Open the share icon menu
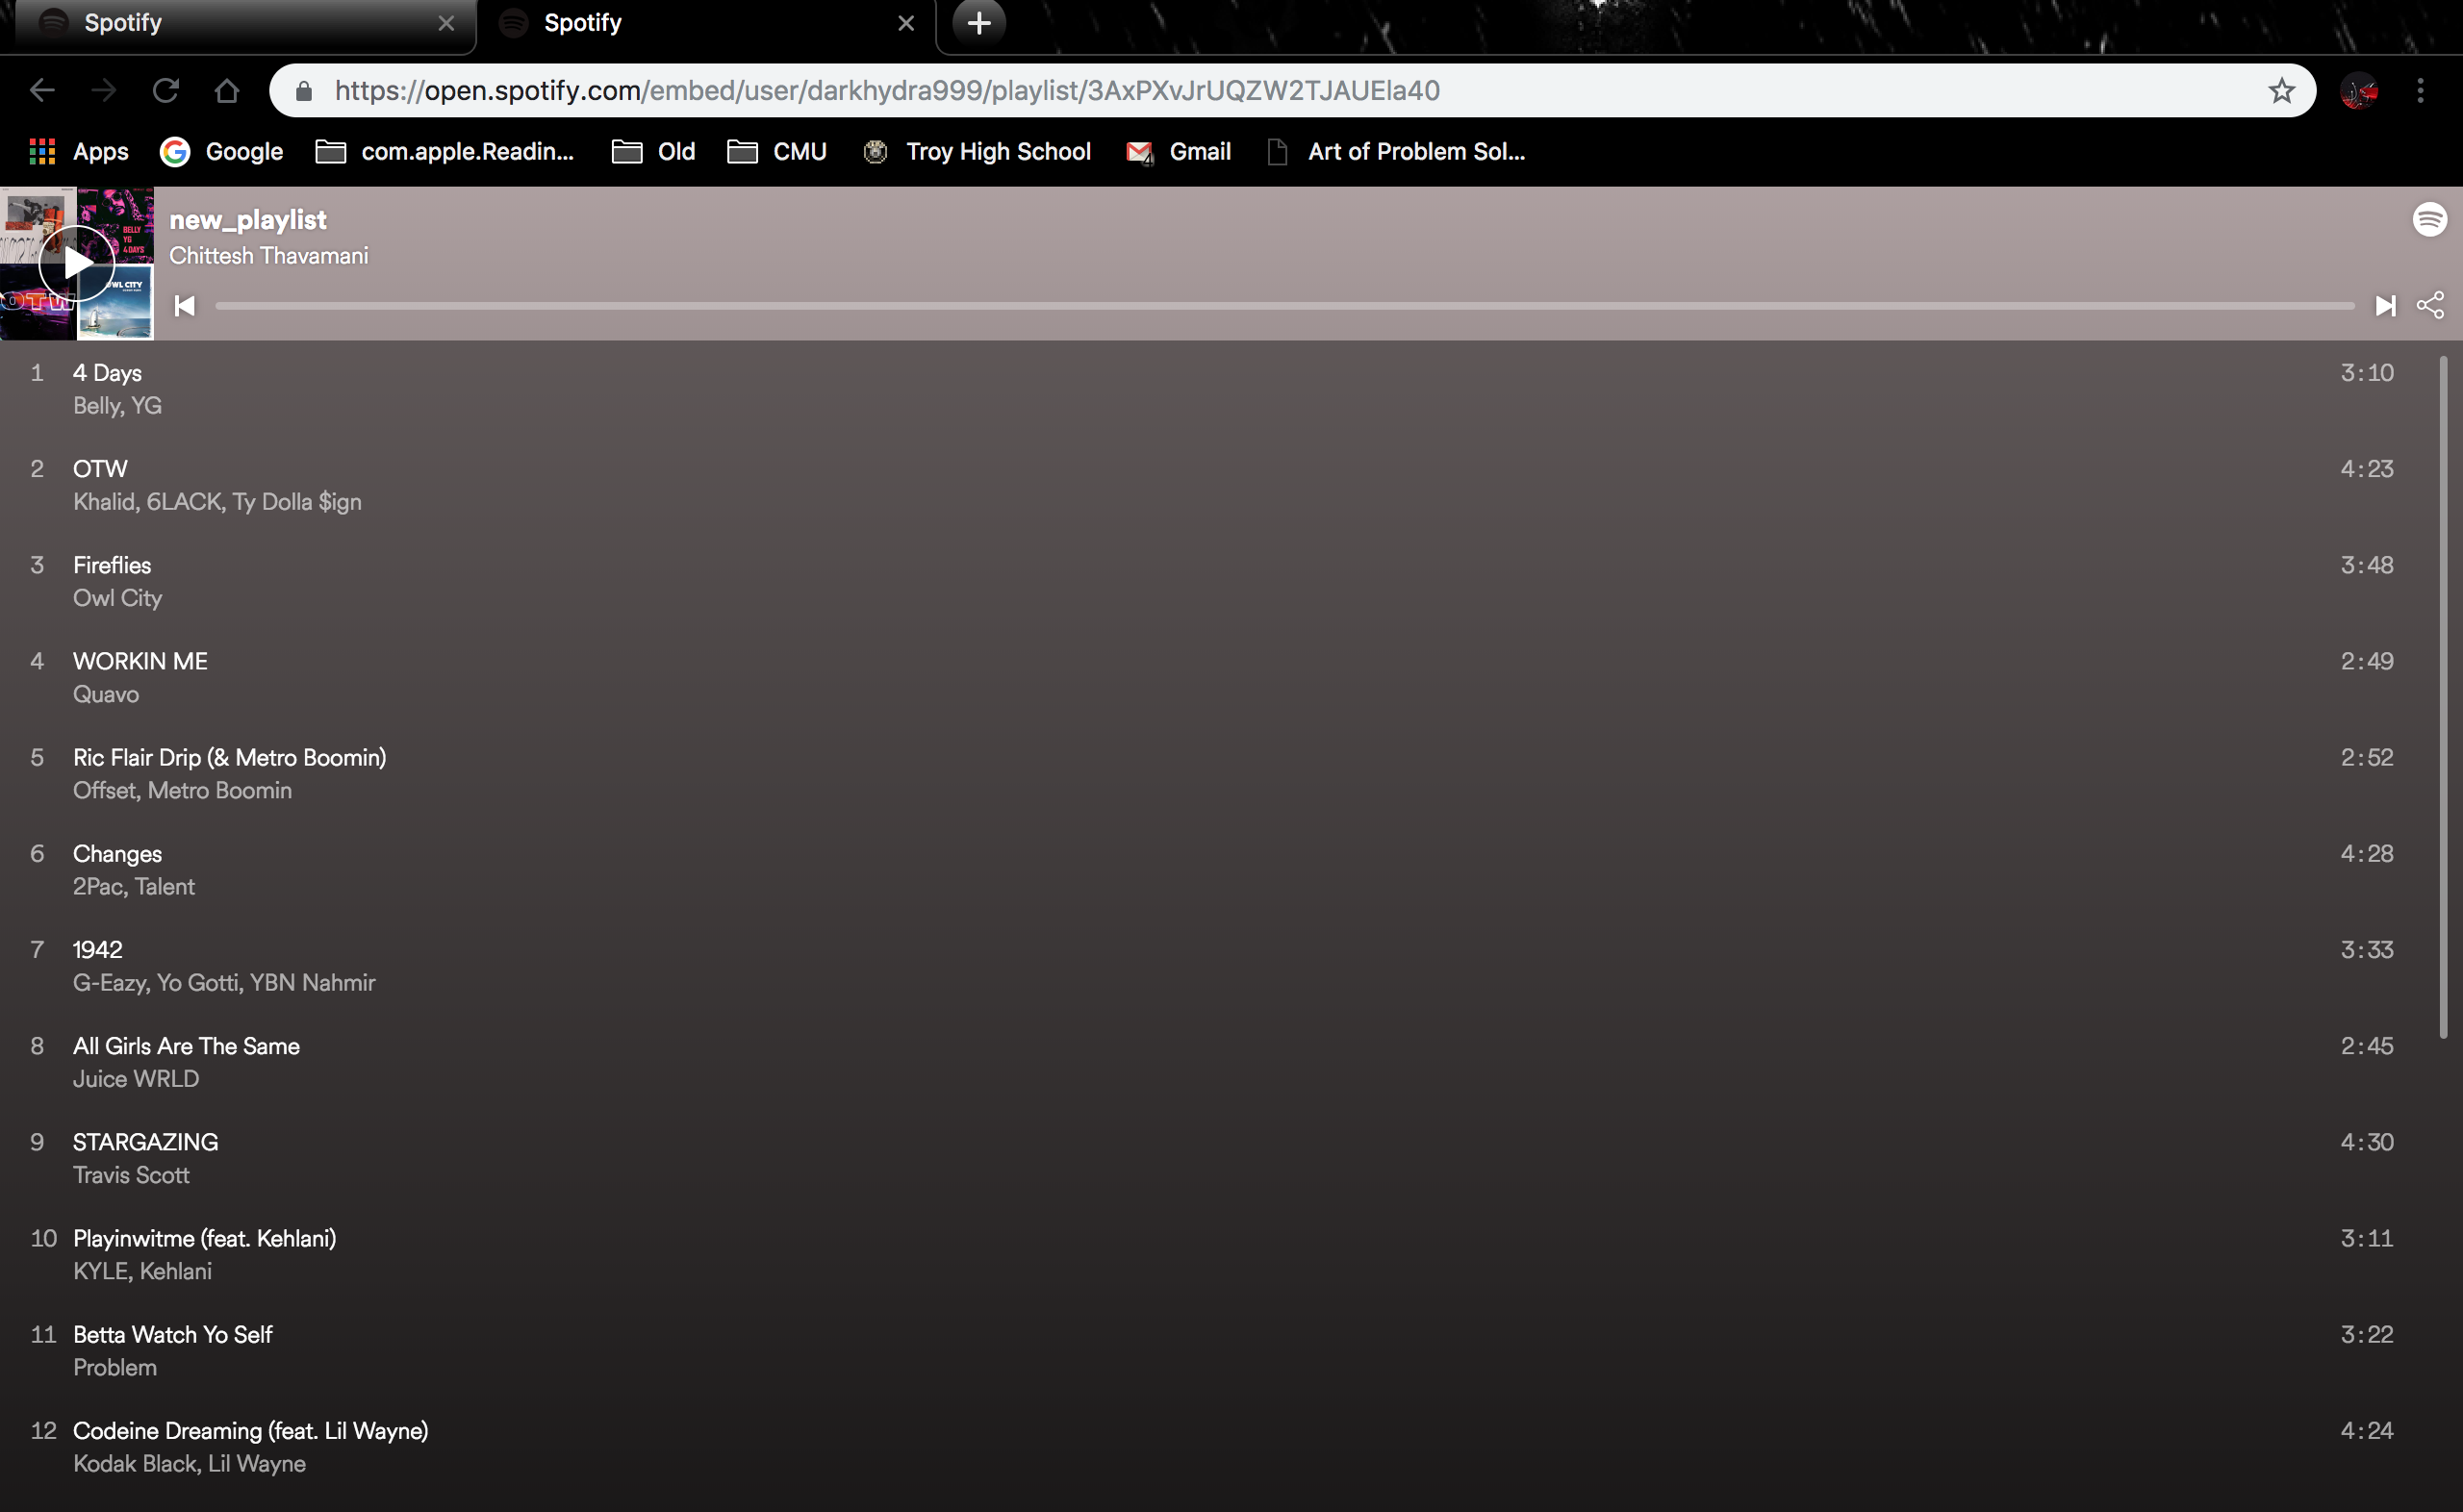The height and width of the screenshot is (1512, 2463). [2430, 305]
